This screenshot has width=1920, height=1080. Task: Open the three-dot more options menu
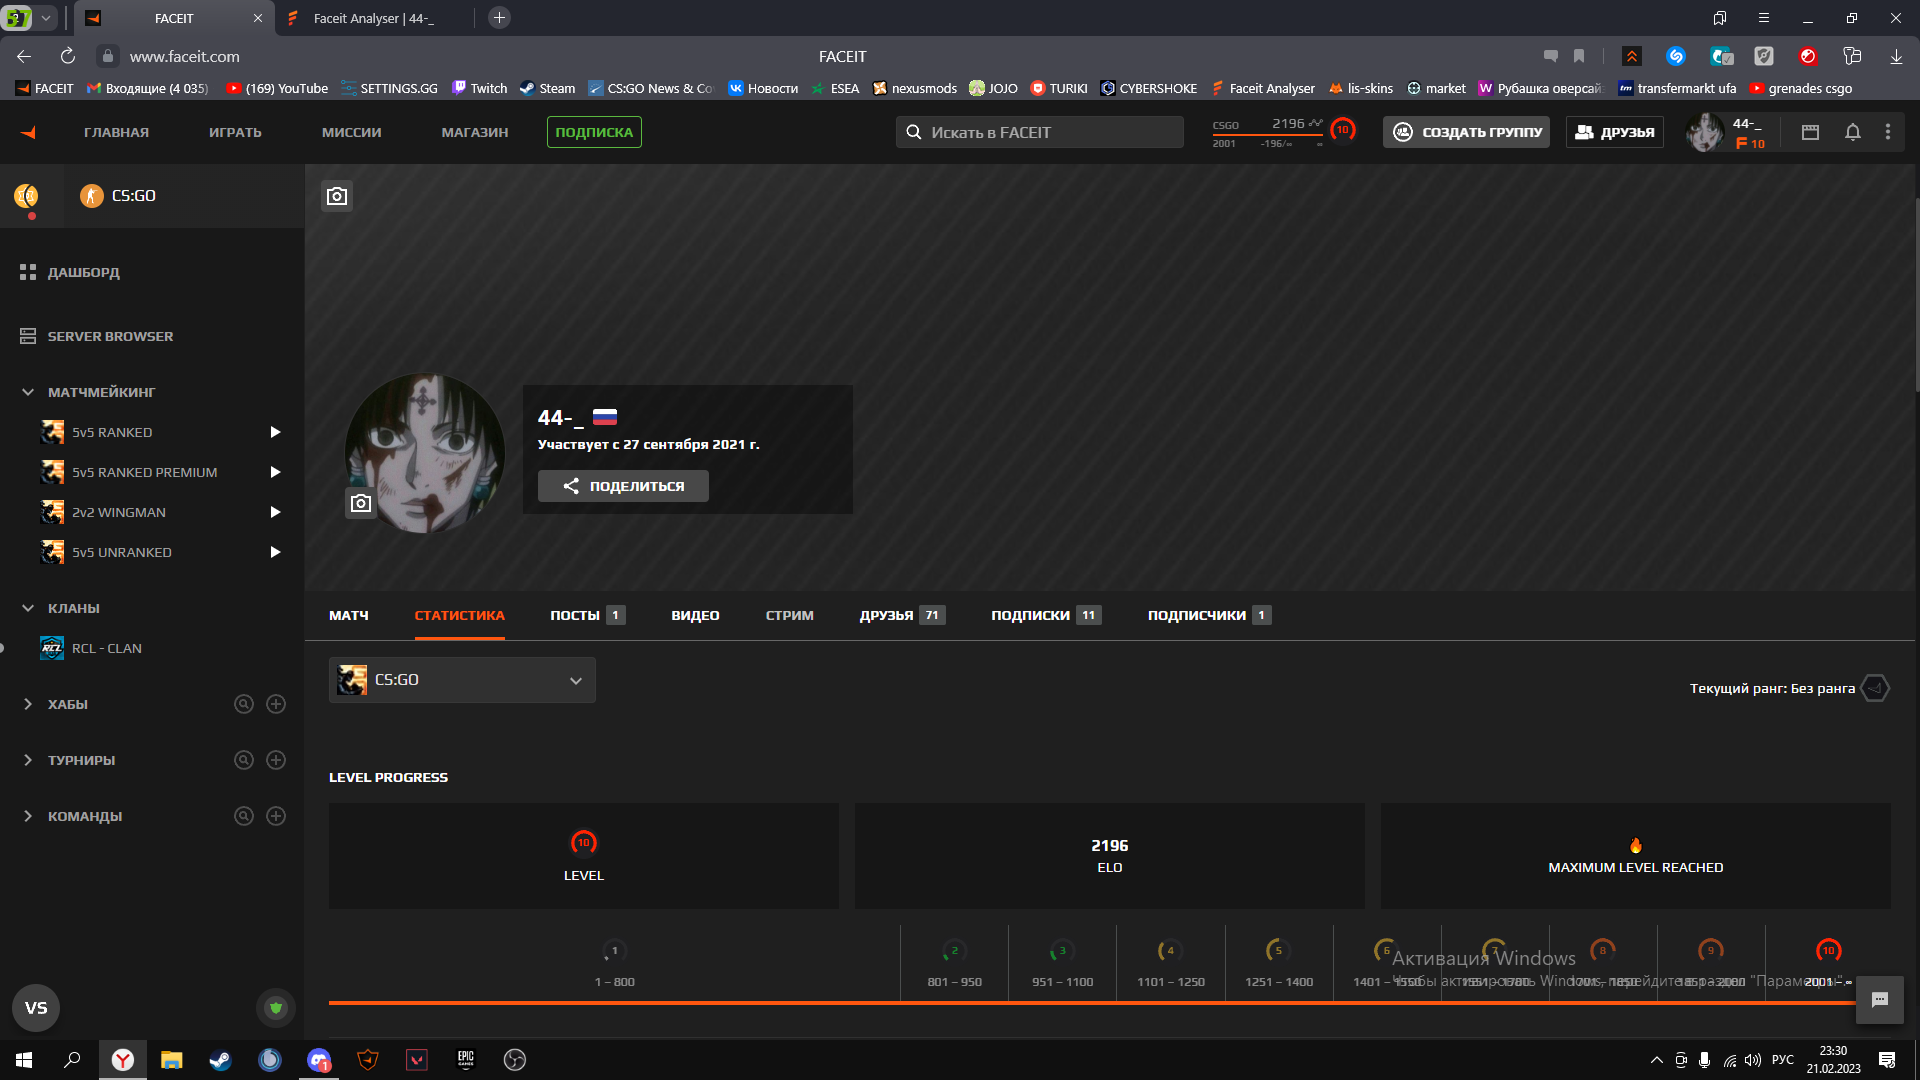point(1888,132)
